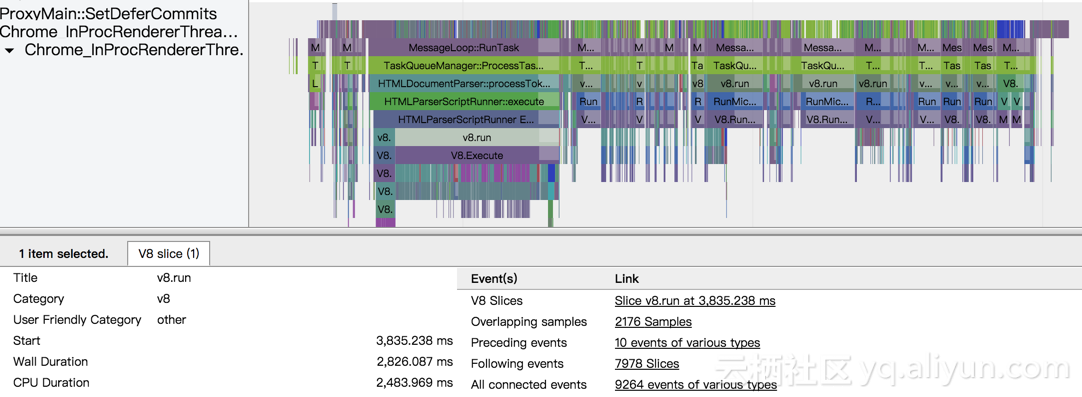Click the Title row label

click(26, 278)
